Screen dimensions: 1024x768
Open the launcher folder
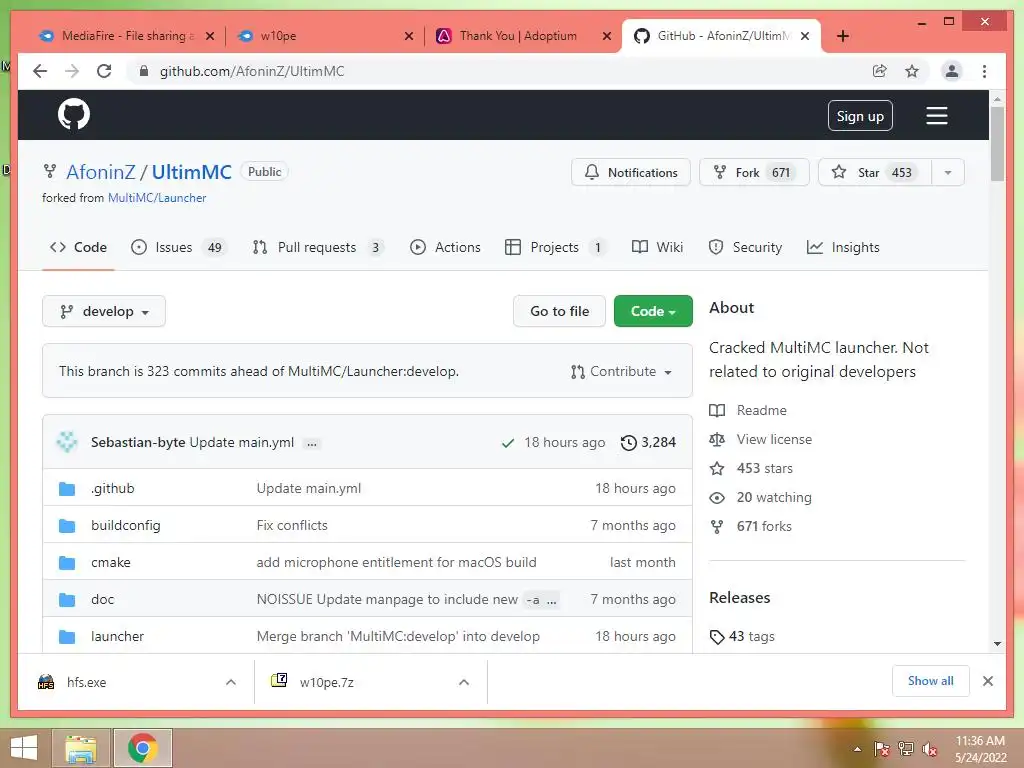[x=117, y=637]
